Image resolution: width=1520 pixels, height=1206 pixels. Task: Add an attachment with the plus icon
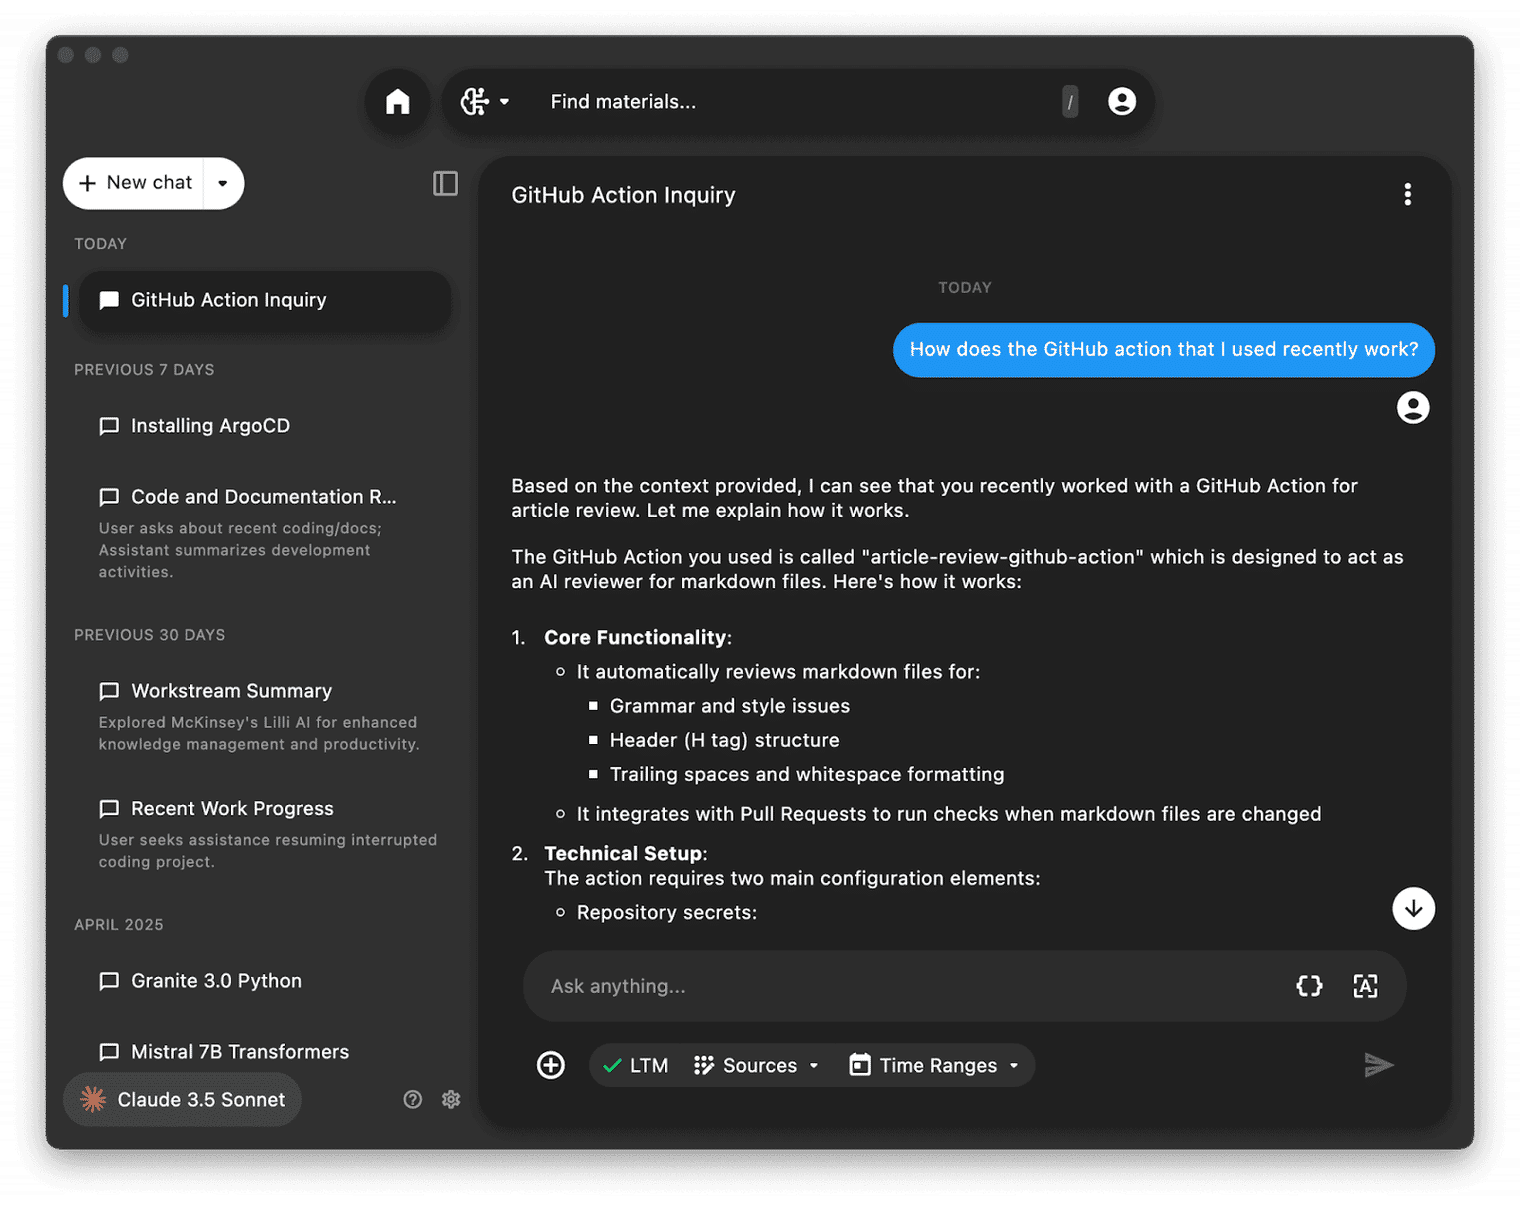point(551,1065)
